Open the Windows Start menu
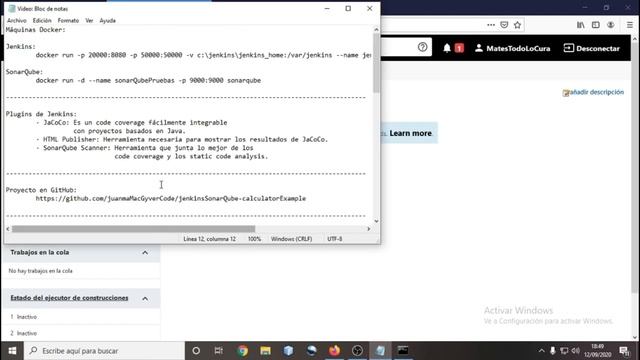 [x=12, y=351]
